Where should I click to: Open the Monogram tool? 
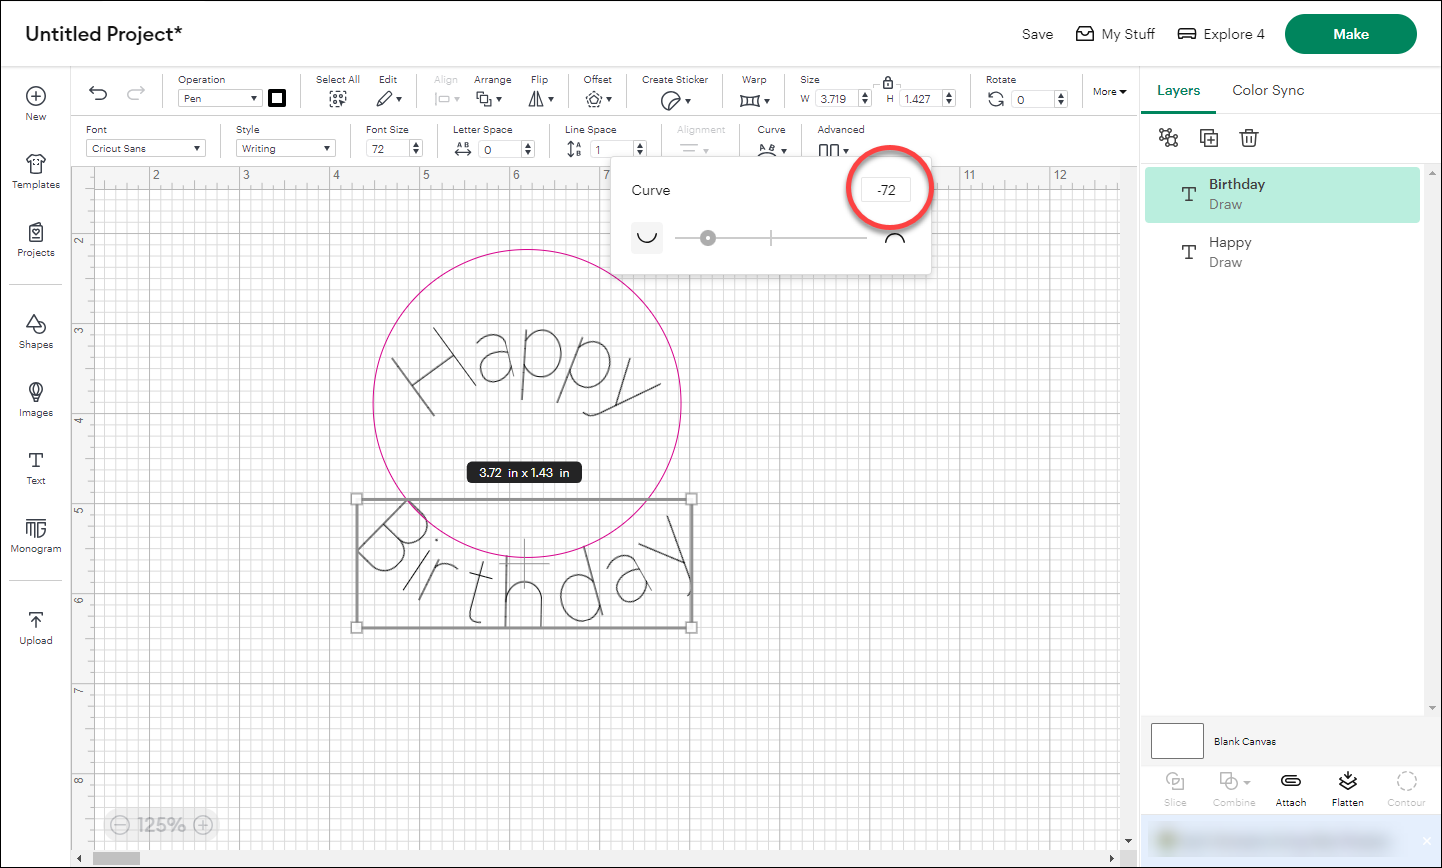click(x=35, y=535)
